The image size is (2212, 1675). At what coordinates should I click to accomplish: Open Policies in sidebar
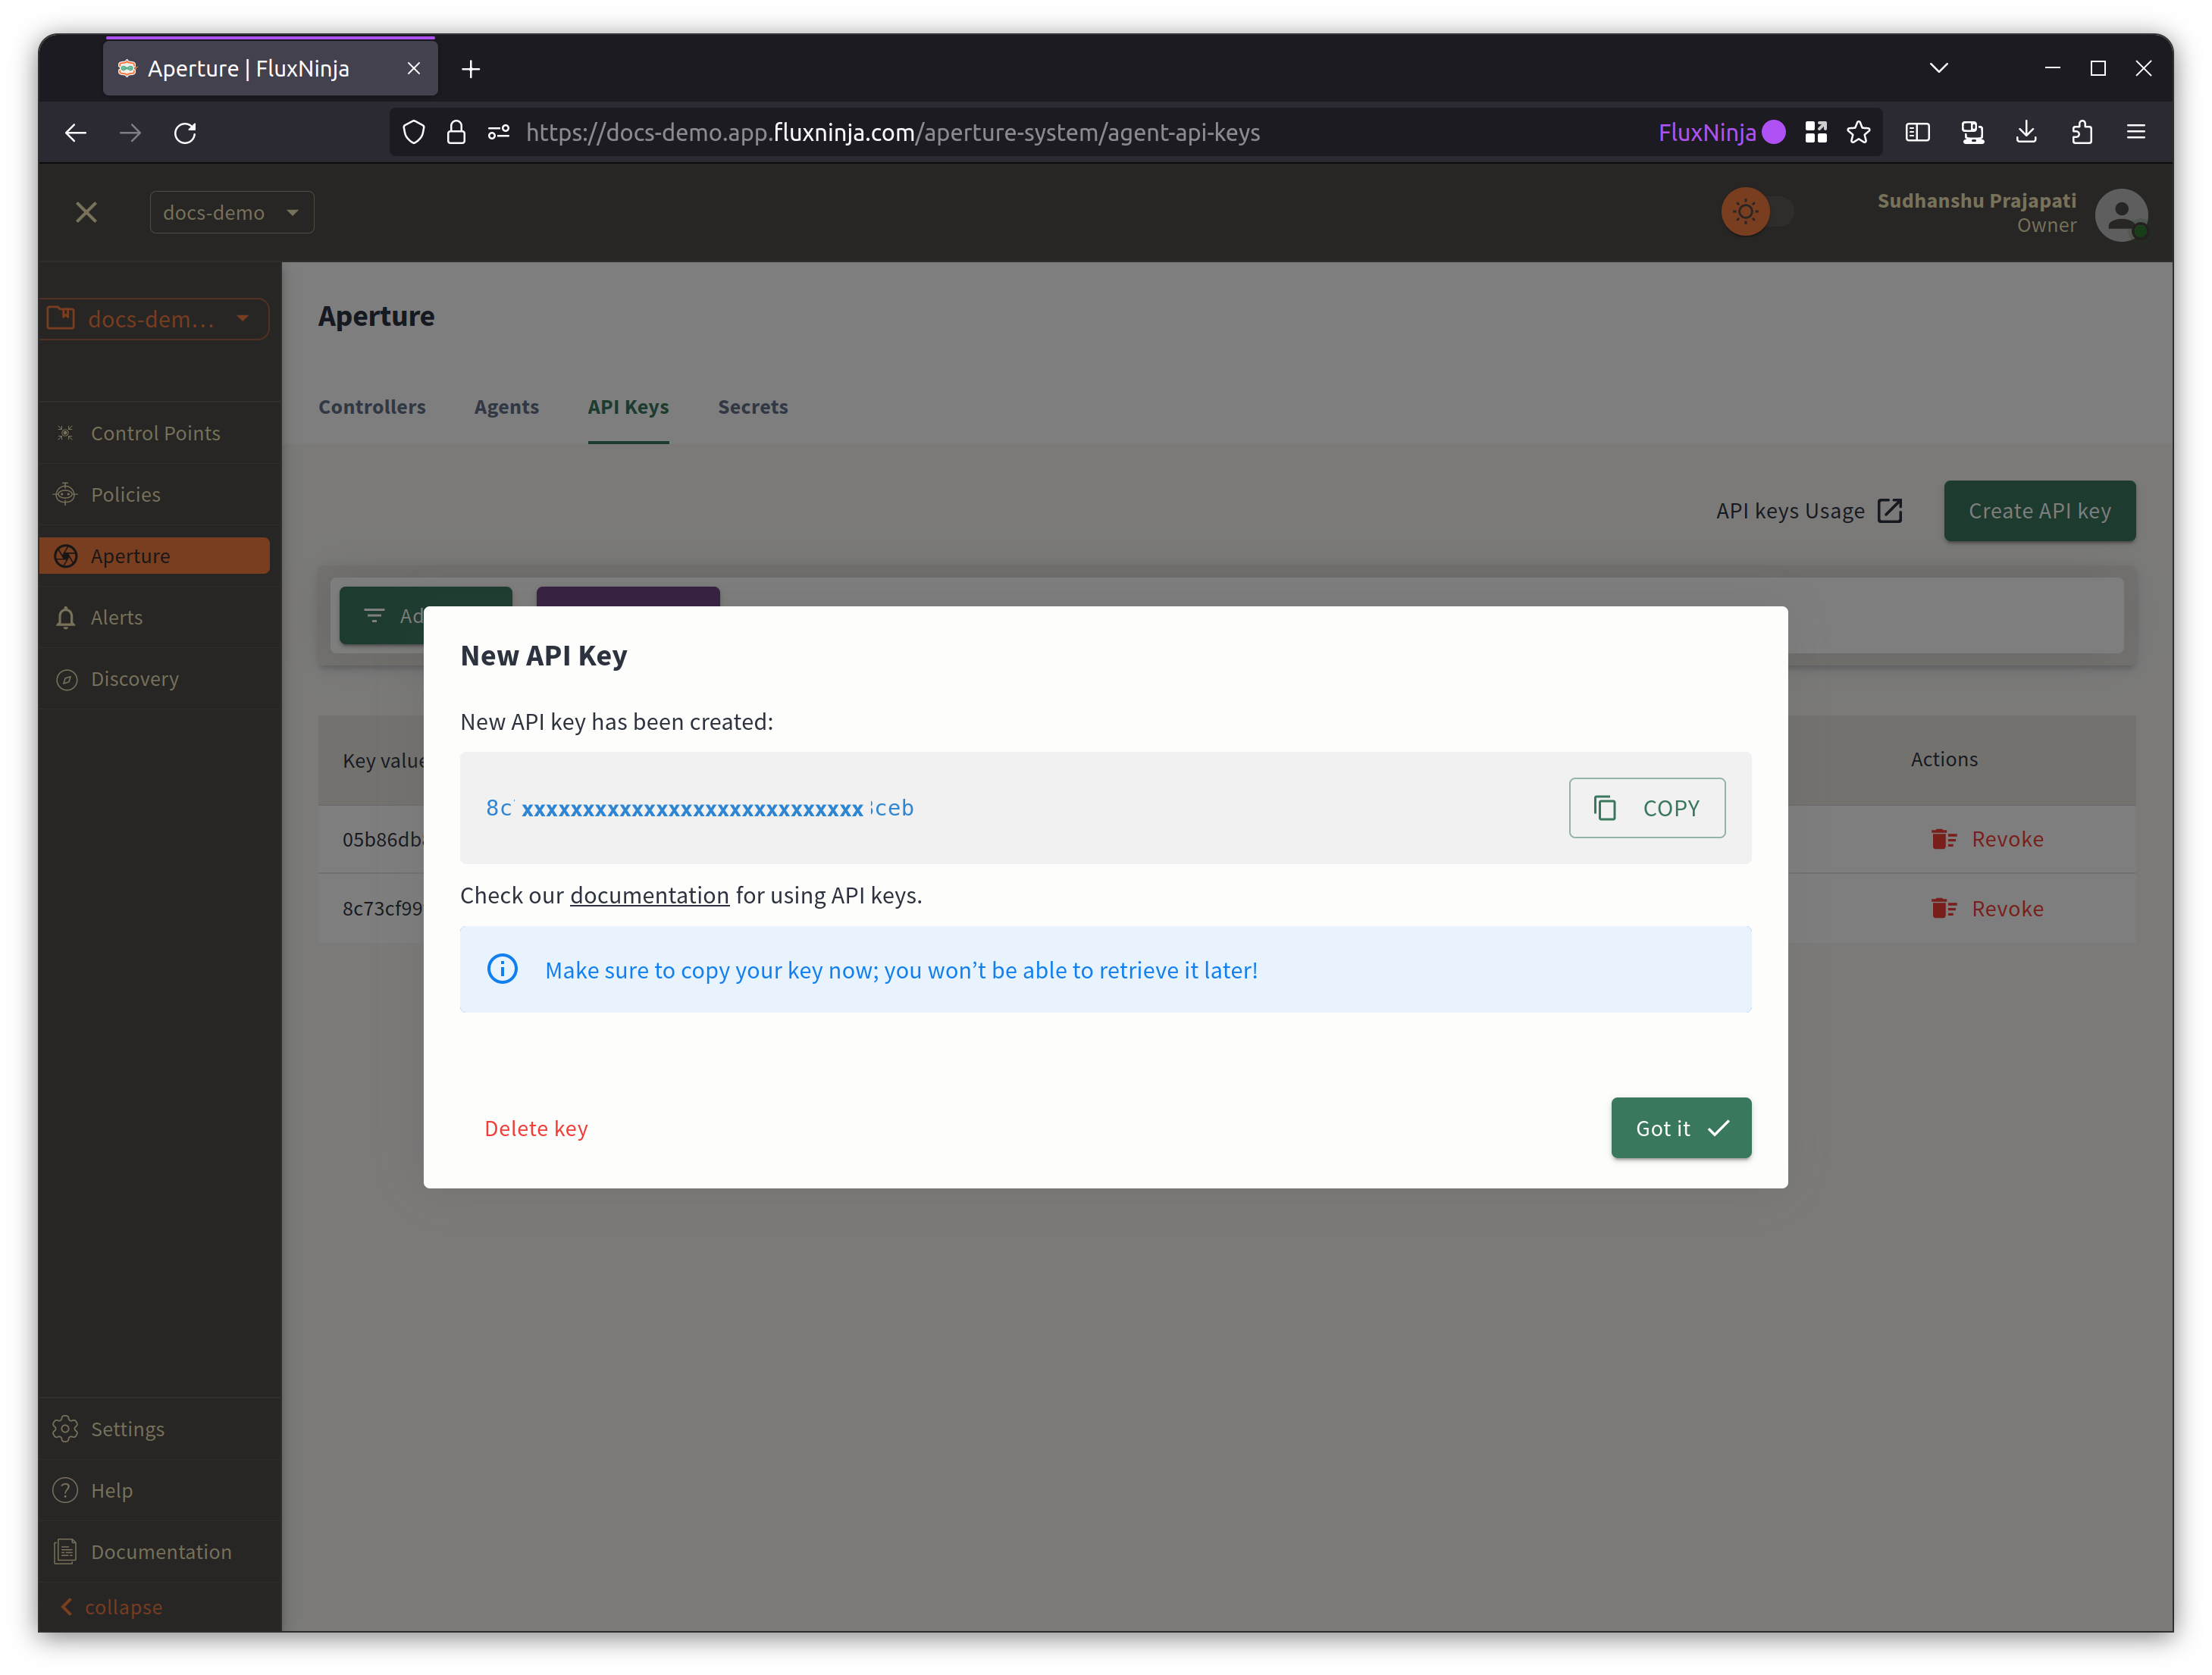click(x=159, y=494)
